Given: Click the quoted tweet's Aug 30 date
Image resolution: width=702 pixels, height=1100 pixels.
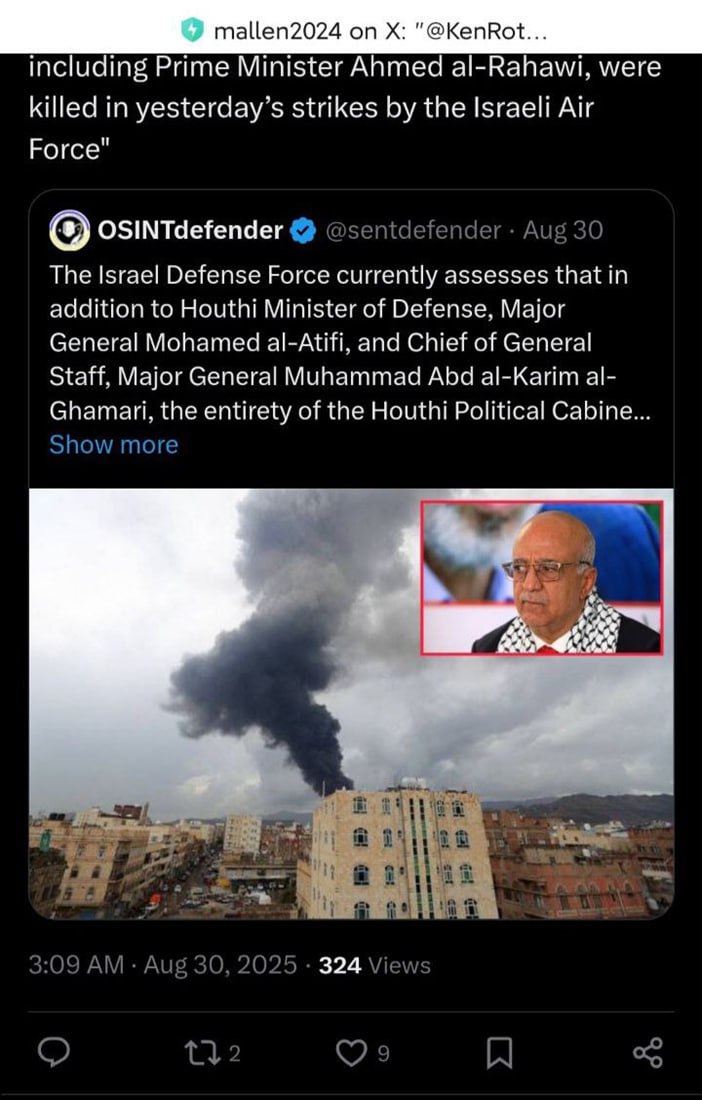Looking at the screenshot, I should coord(563,231).
